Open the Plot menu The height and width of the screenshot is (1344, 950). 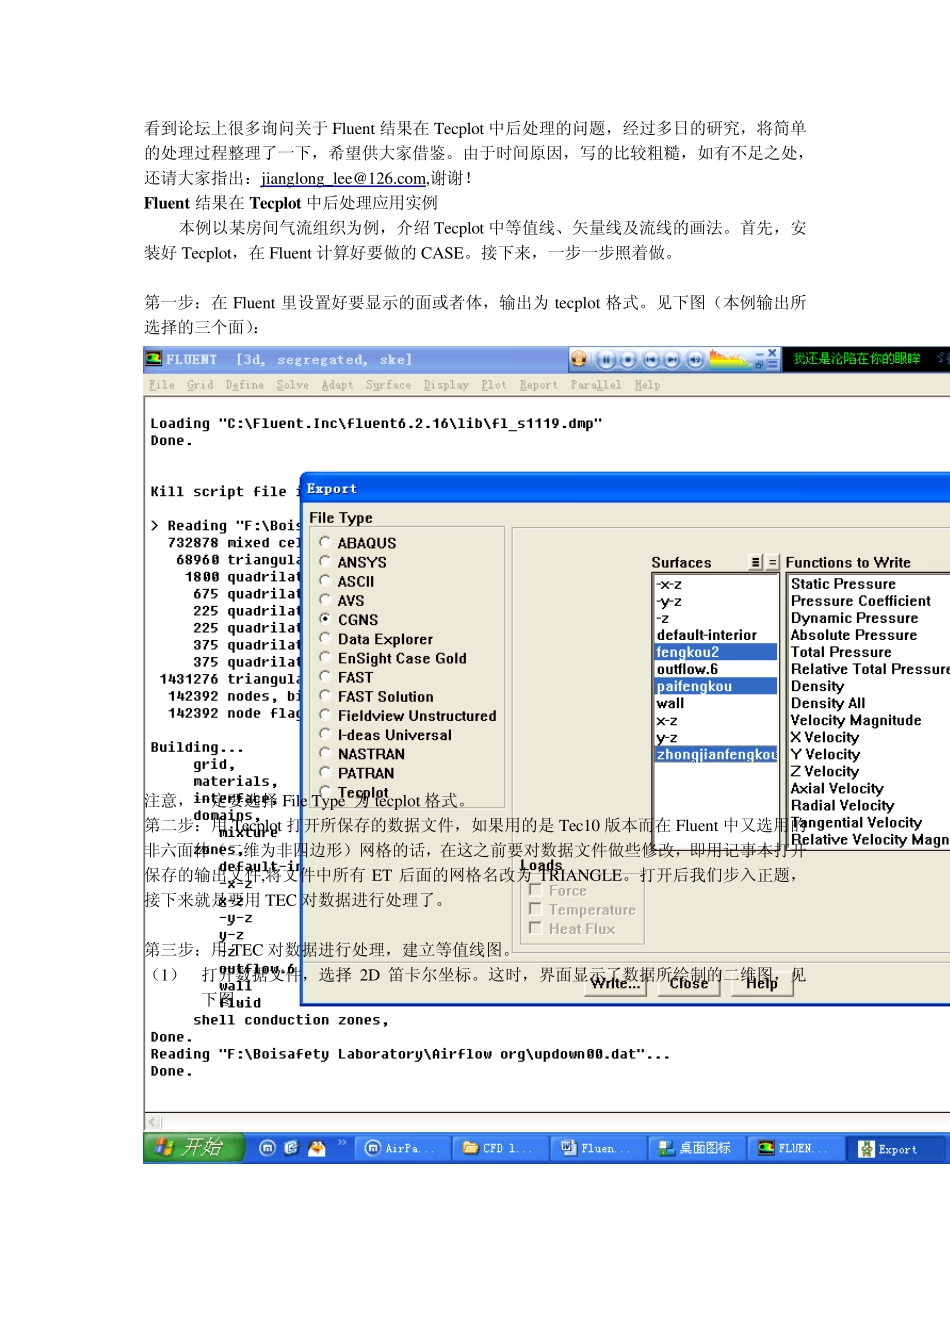click(x=494, y=385)
